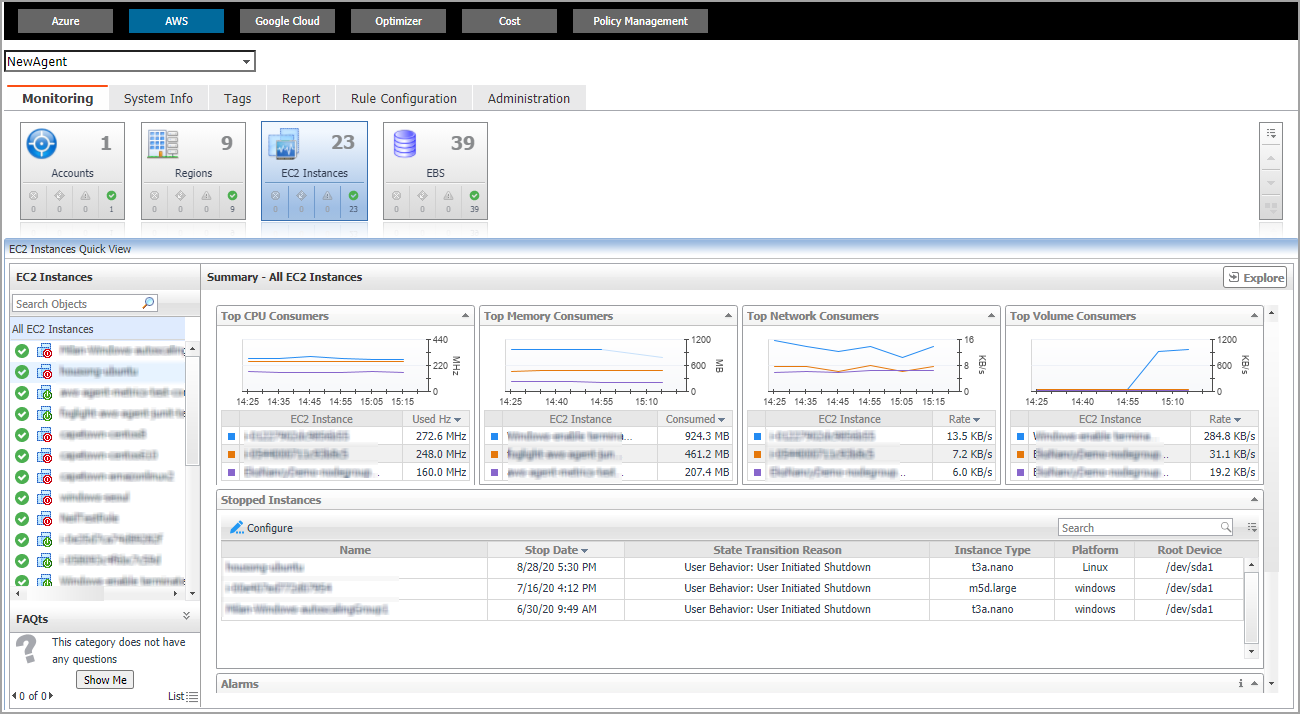Open the Alarms panel info icon
1300x714 pixels.
pos(1240,684)
